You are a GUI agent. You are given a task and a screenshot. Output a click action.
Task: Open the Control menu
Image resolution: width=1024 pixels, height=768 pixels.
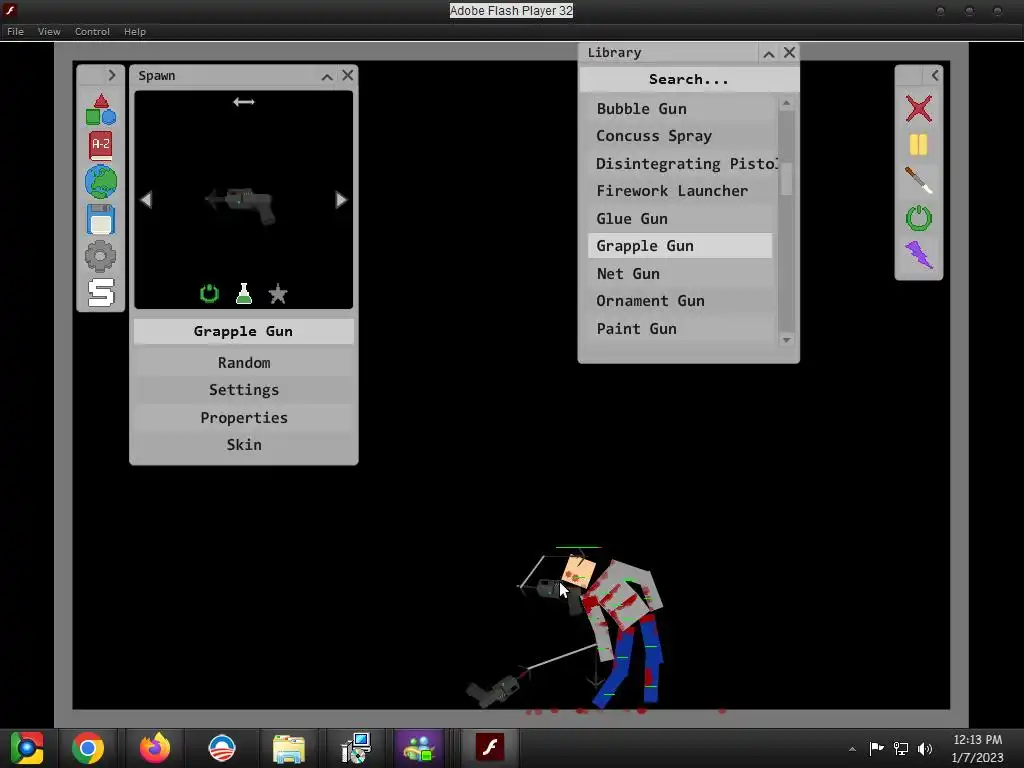click(x=92, y=31)
